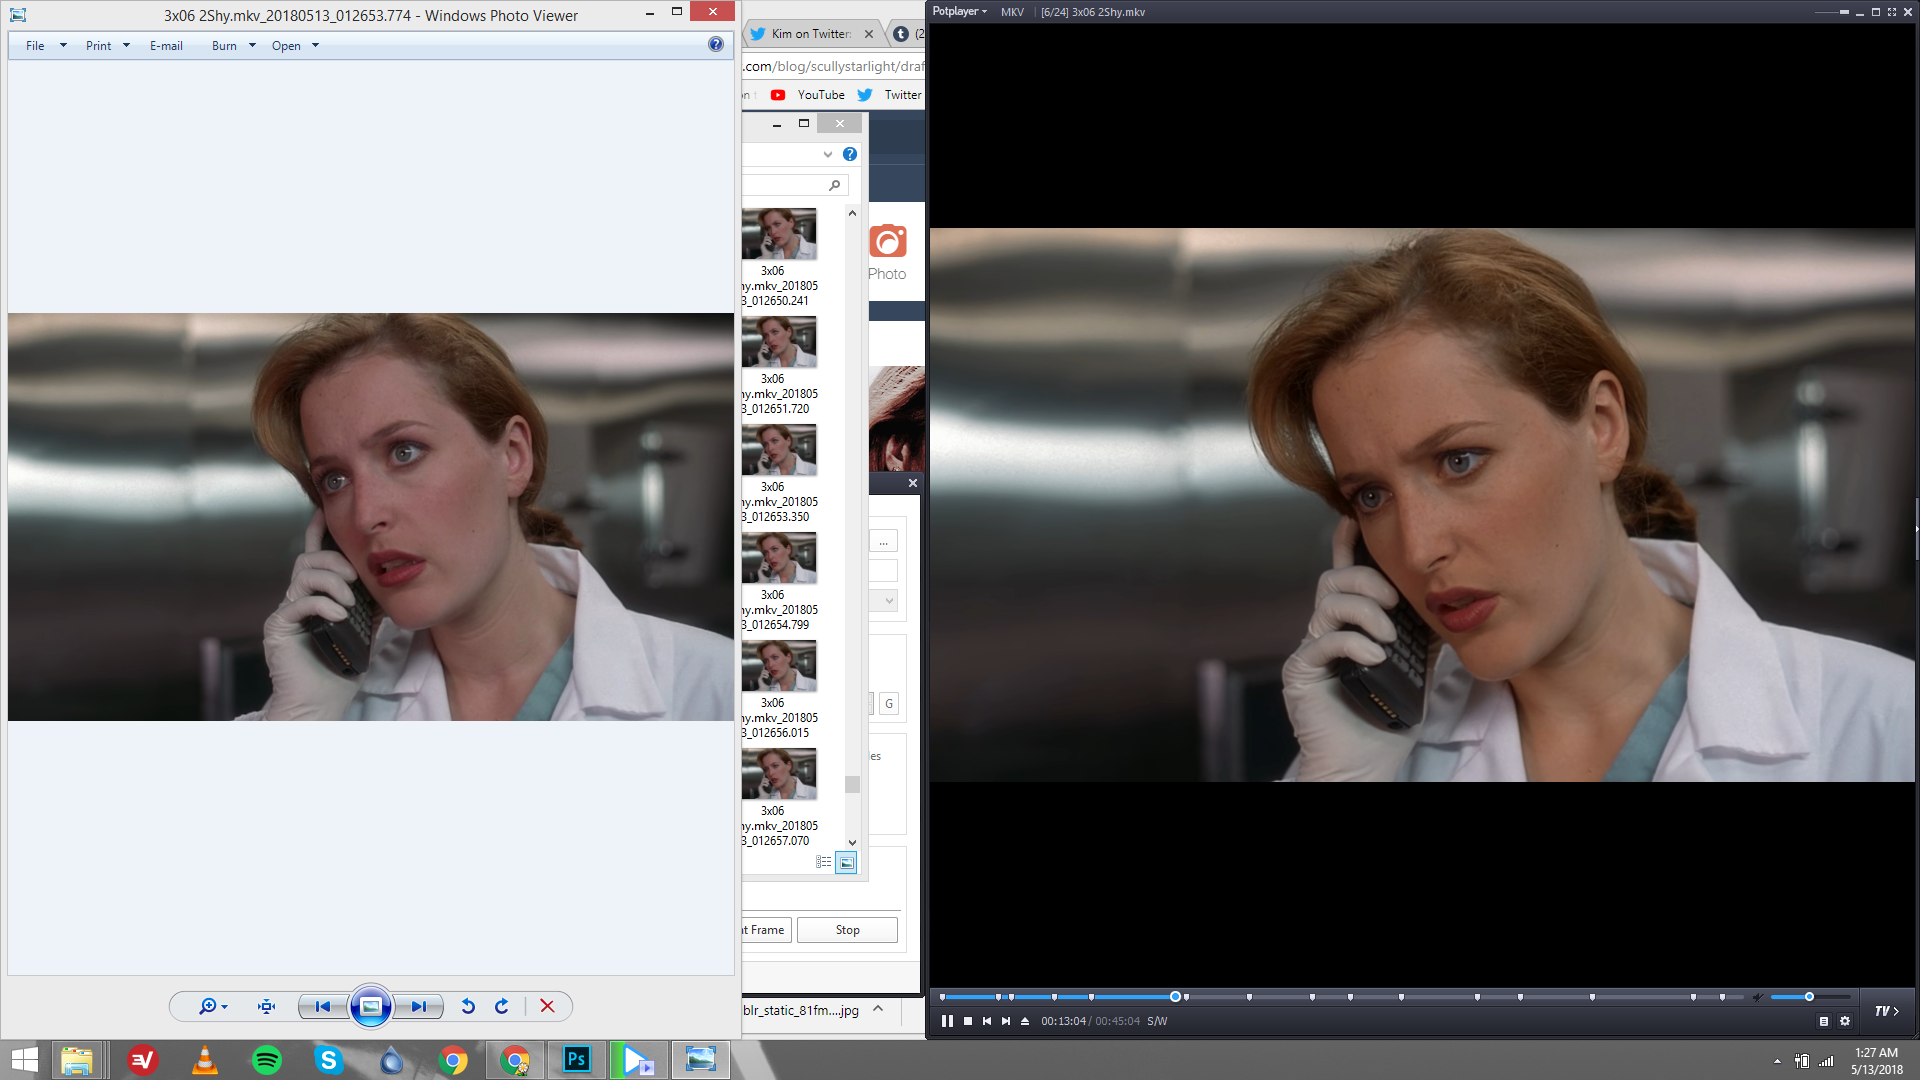Go to previous photo in Photo Viewer

point(322,1006)
